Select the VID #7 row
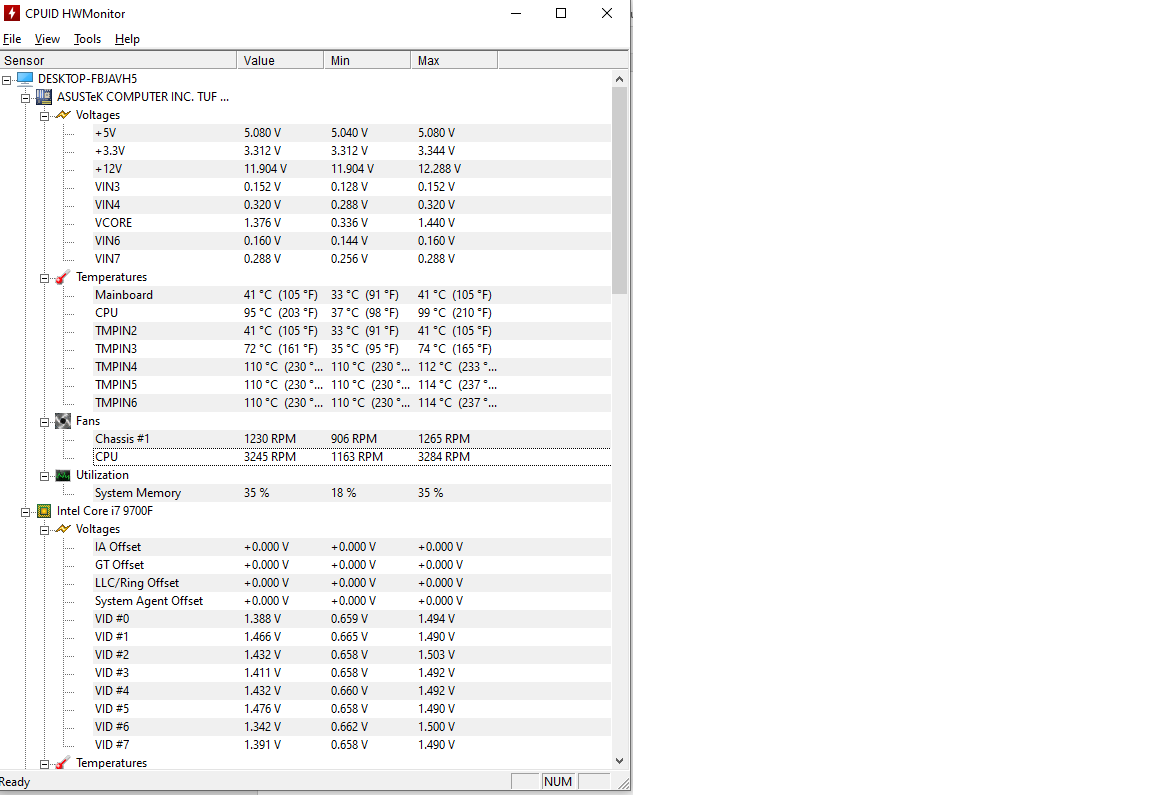This screenshot has height=795, width=1152. point(351,745)
